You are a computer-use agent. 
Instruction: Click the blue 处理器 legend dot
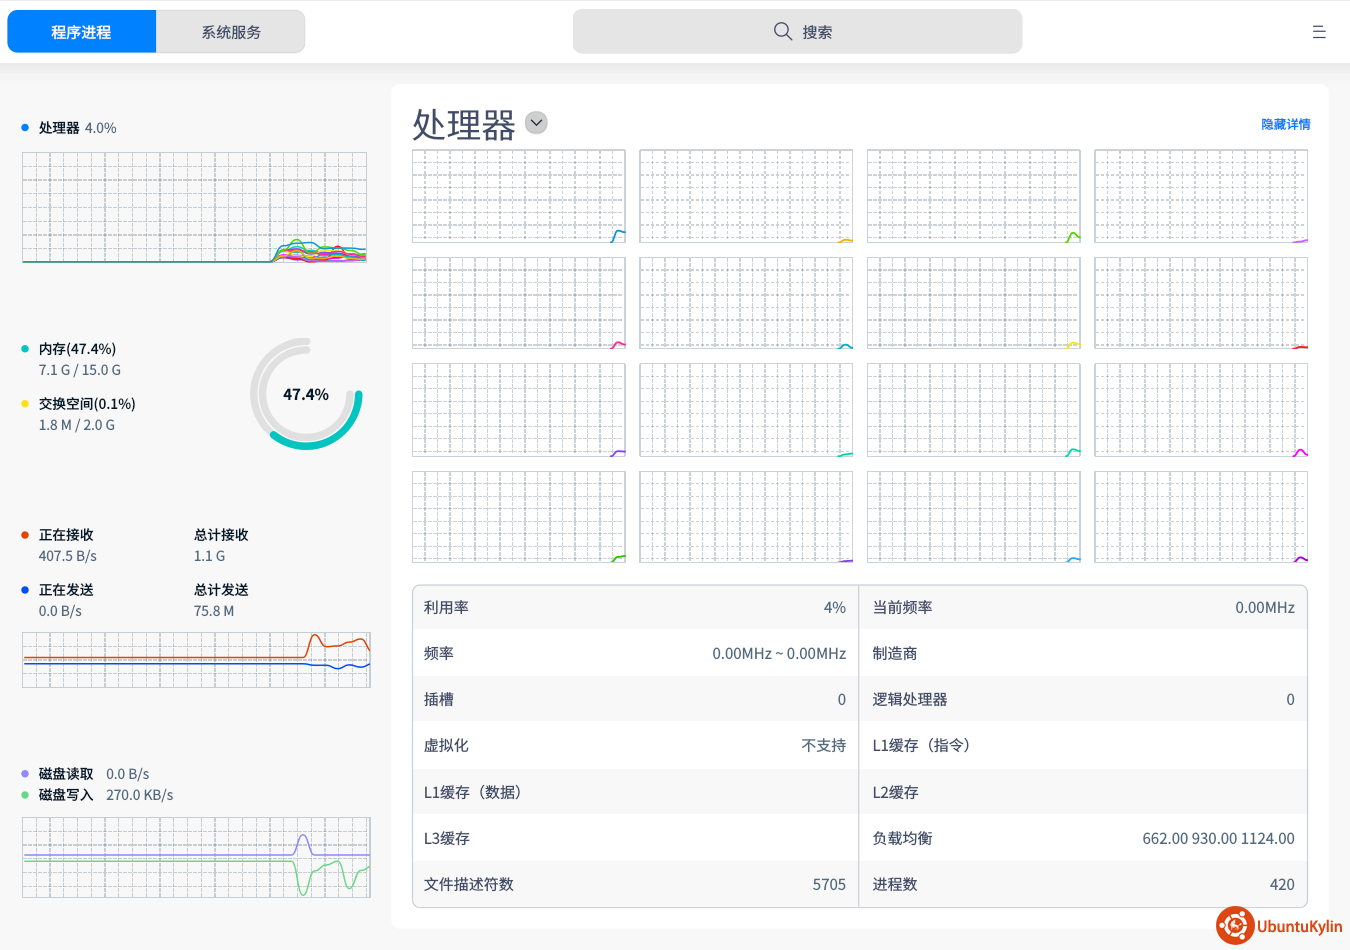coord(25,128)
